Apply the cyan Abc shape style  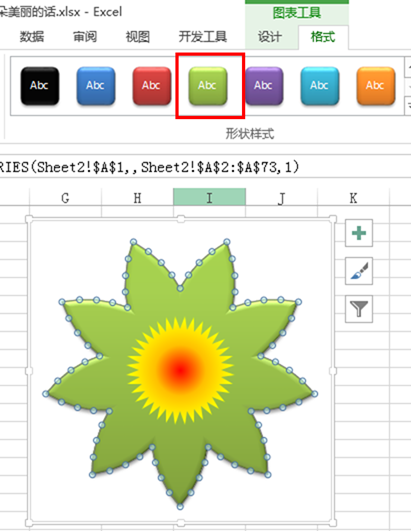click(x=320, y=86)
